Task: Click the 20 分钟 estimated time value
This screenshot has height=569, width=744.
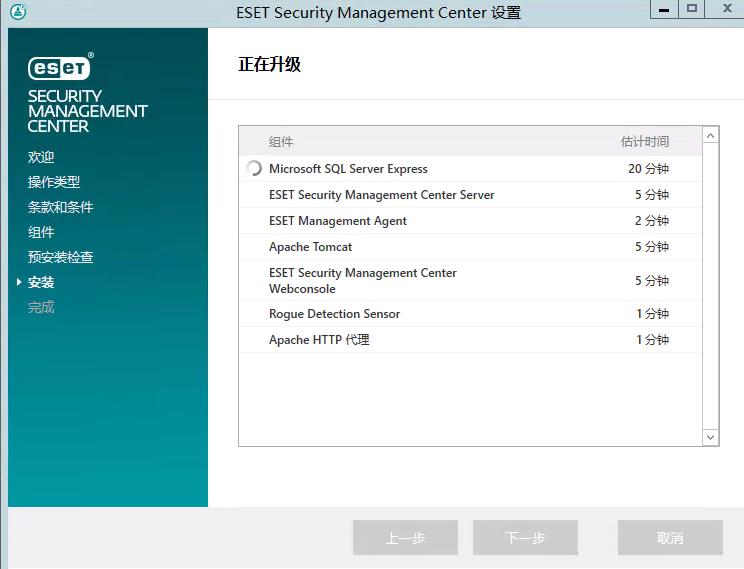Action: tap(648, 168)
